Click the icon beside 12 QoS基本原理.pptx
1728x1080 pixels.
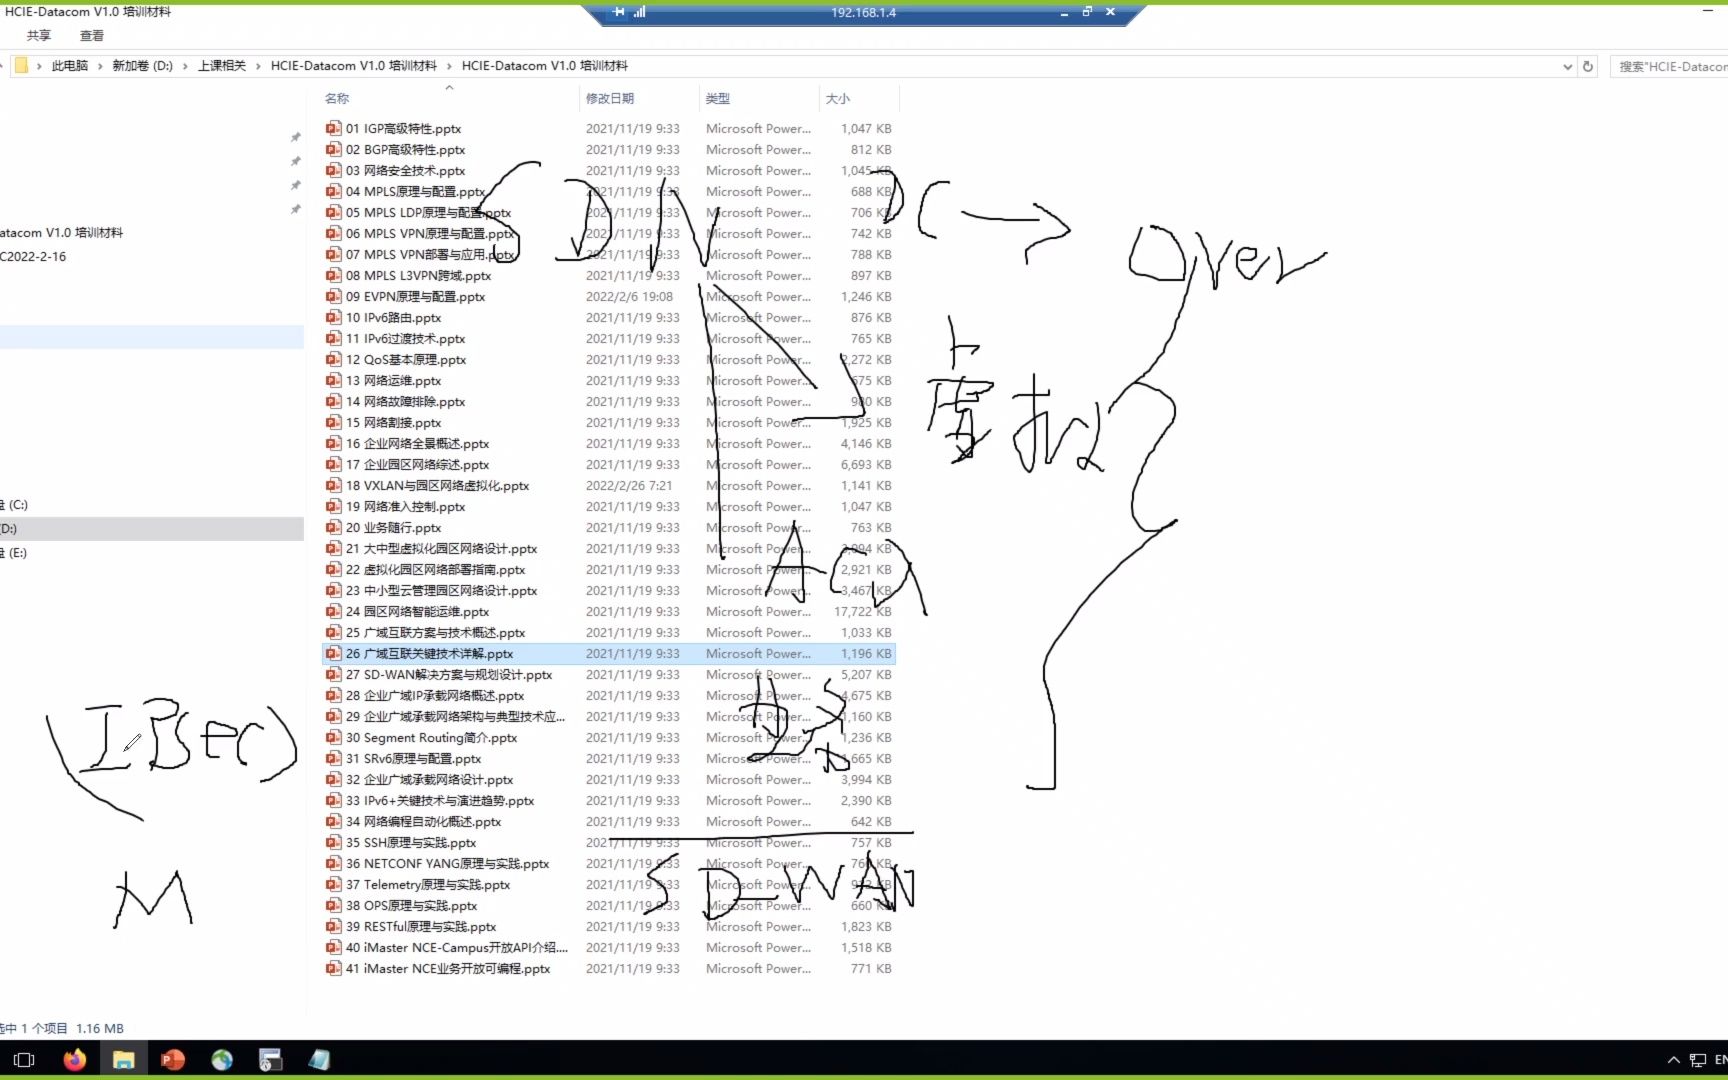pyautogui.click(x=333, y=359)
